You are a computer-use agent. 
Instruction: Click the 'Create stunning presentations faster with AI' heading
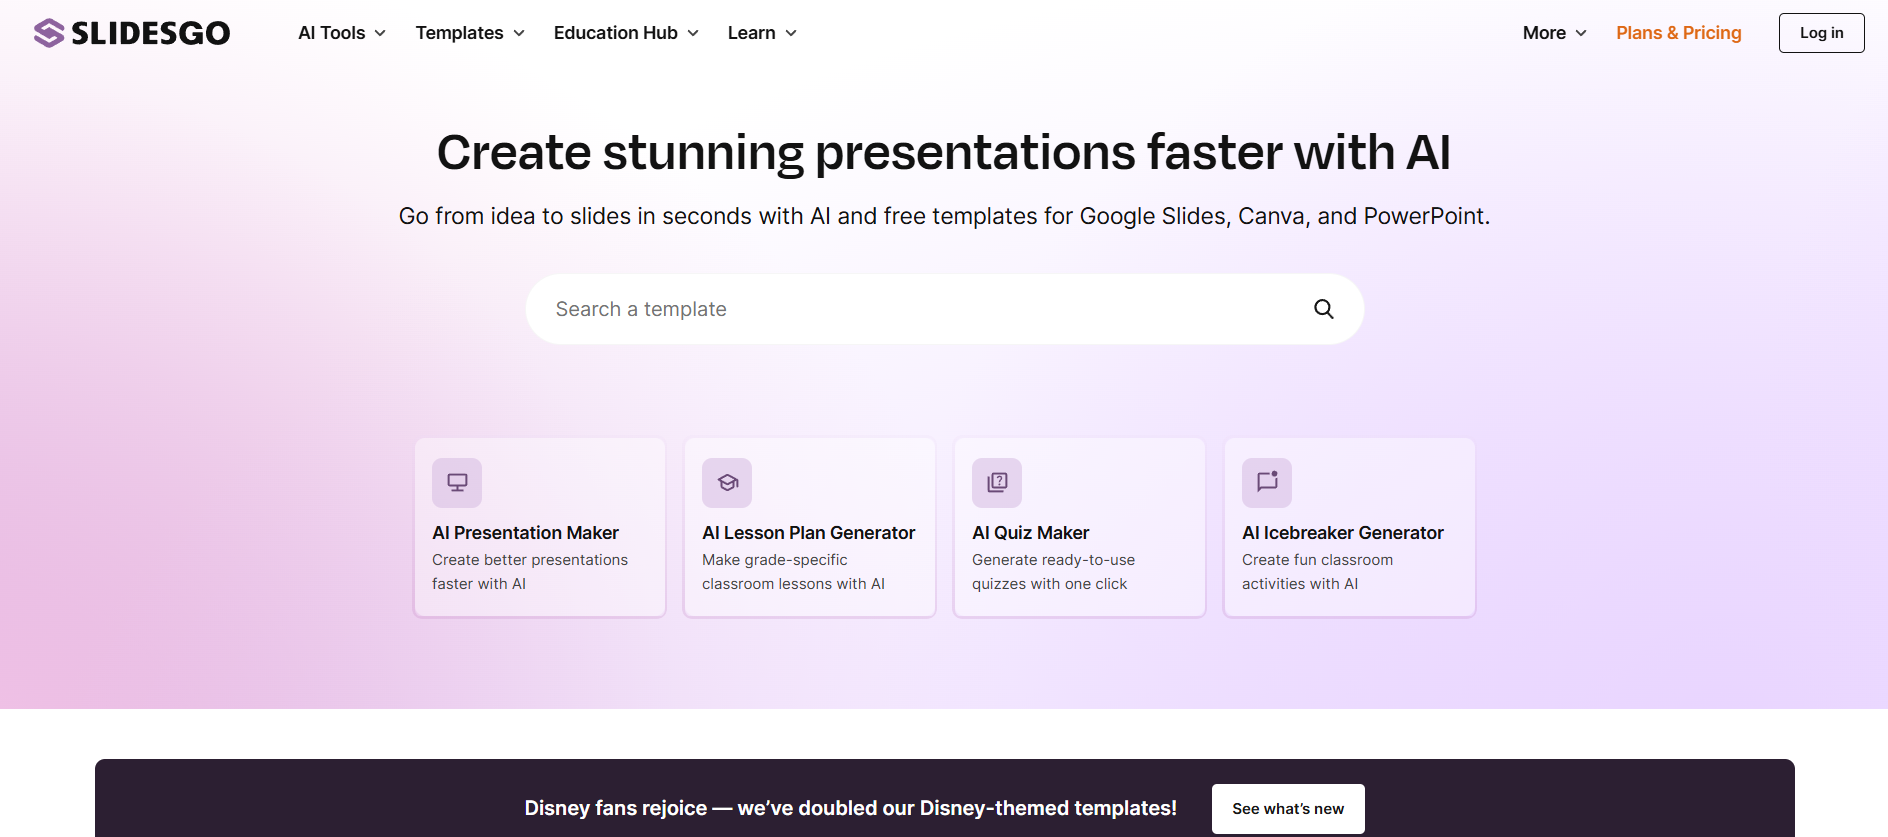point(944,153)
